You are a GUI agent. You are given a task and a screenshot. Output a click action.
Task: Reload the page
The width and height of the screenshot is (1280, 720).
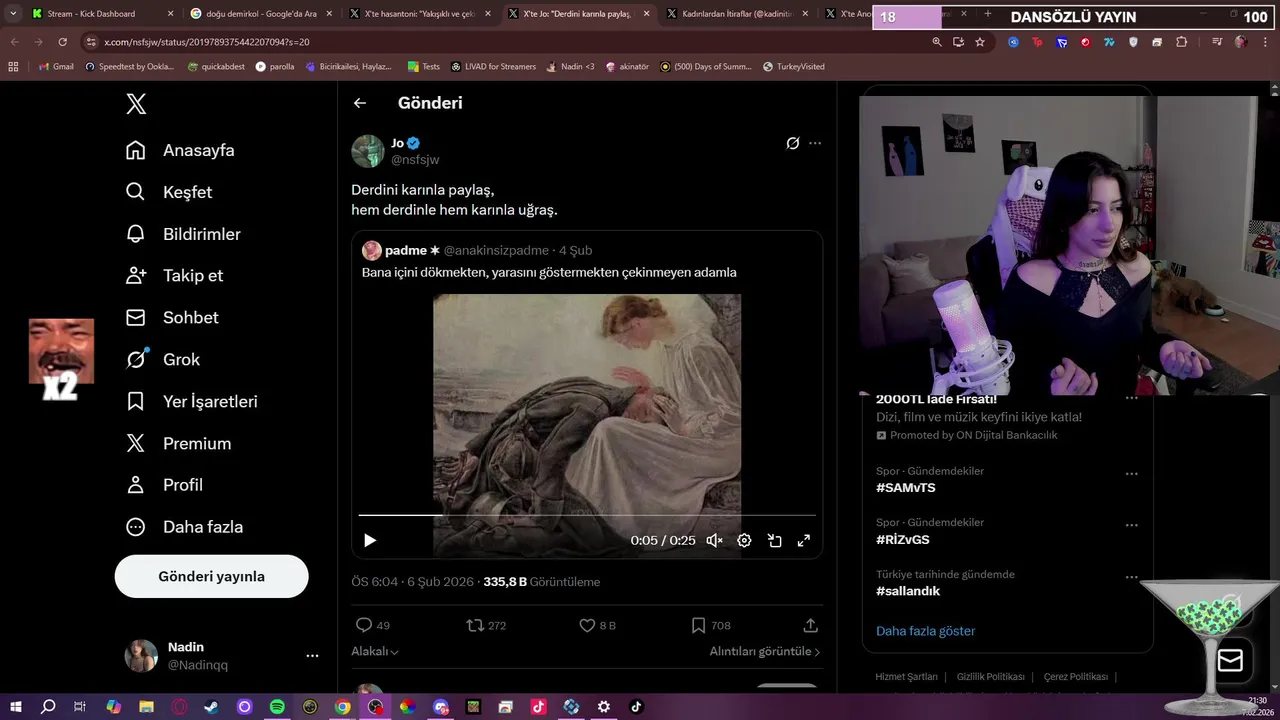click(62, 42)
